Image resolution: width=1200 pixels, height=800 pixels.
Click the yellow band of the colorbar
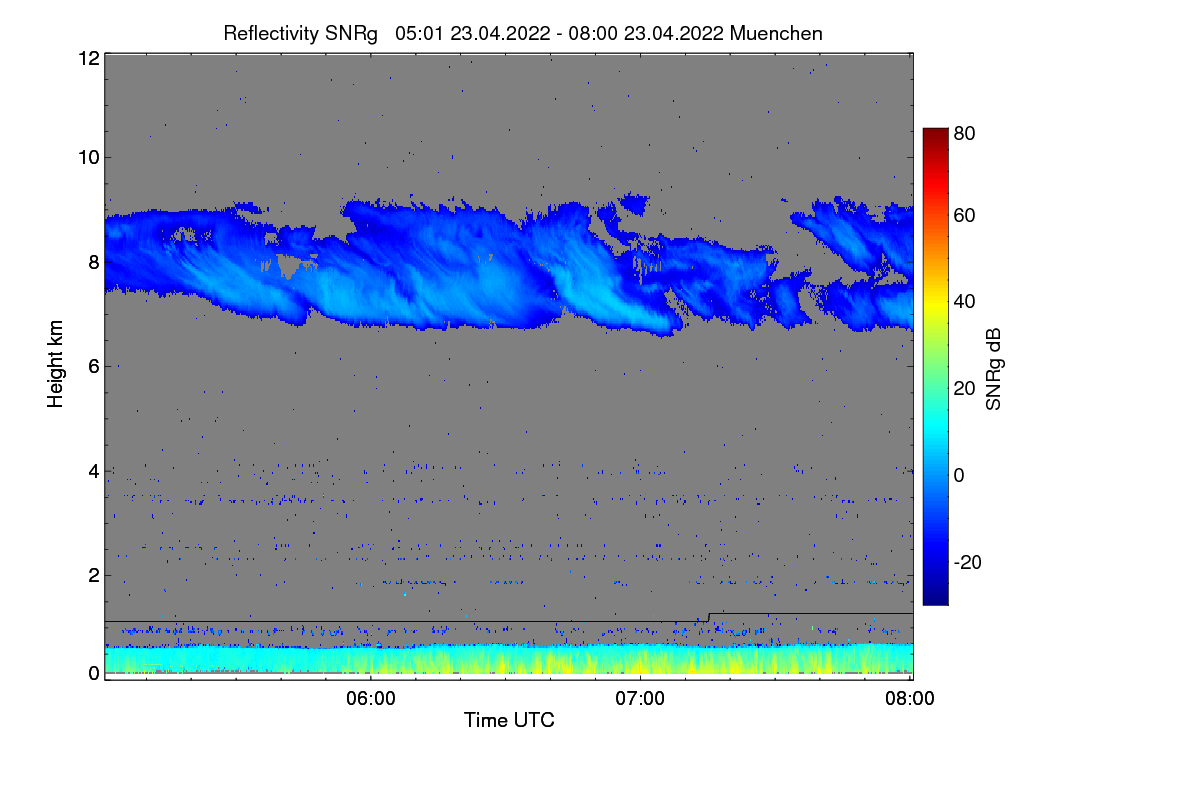(x=935, y=302)
